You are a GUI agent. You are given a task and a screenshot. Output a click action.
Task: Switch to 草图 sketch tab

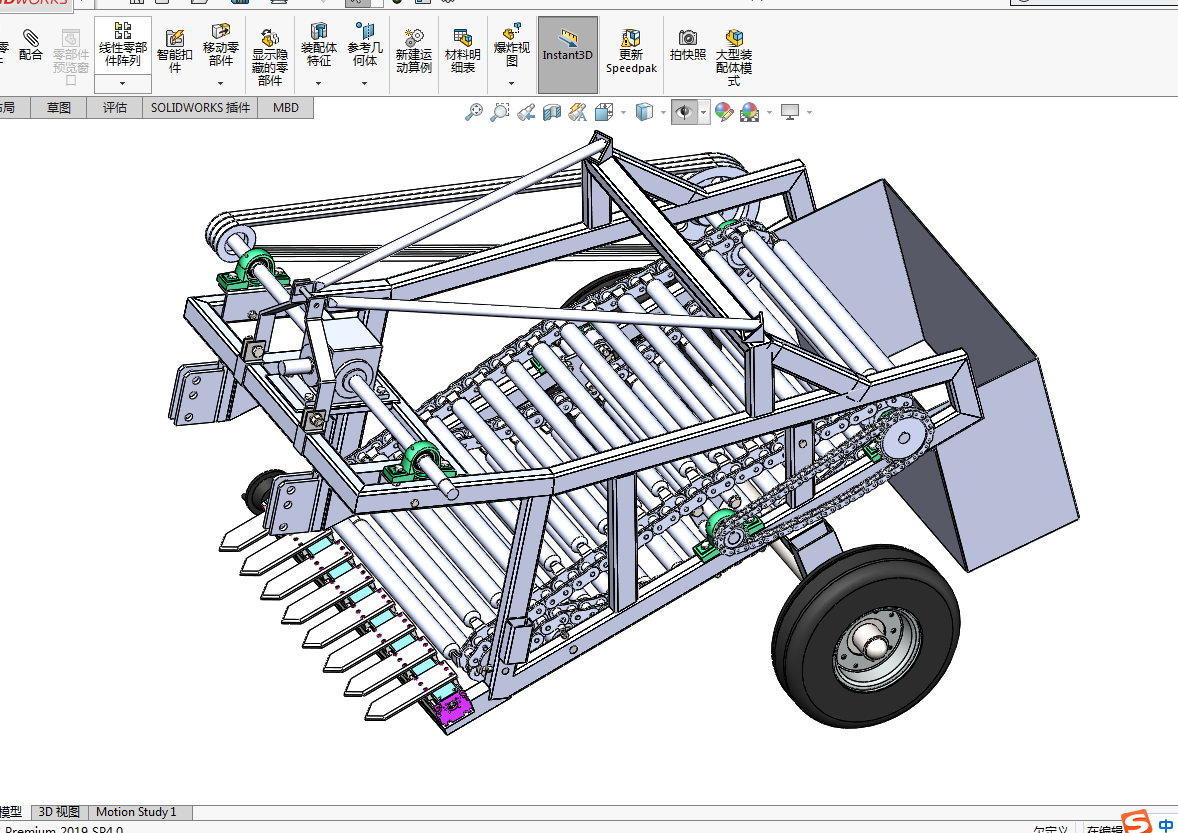click(x=59, y=108)
